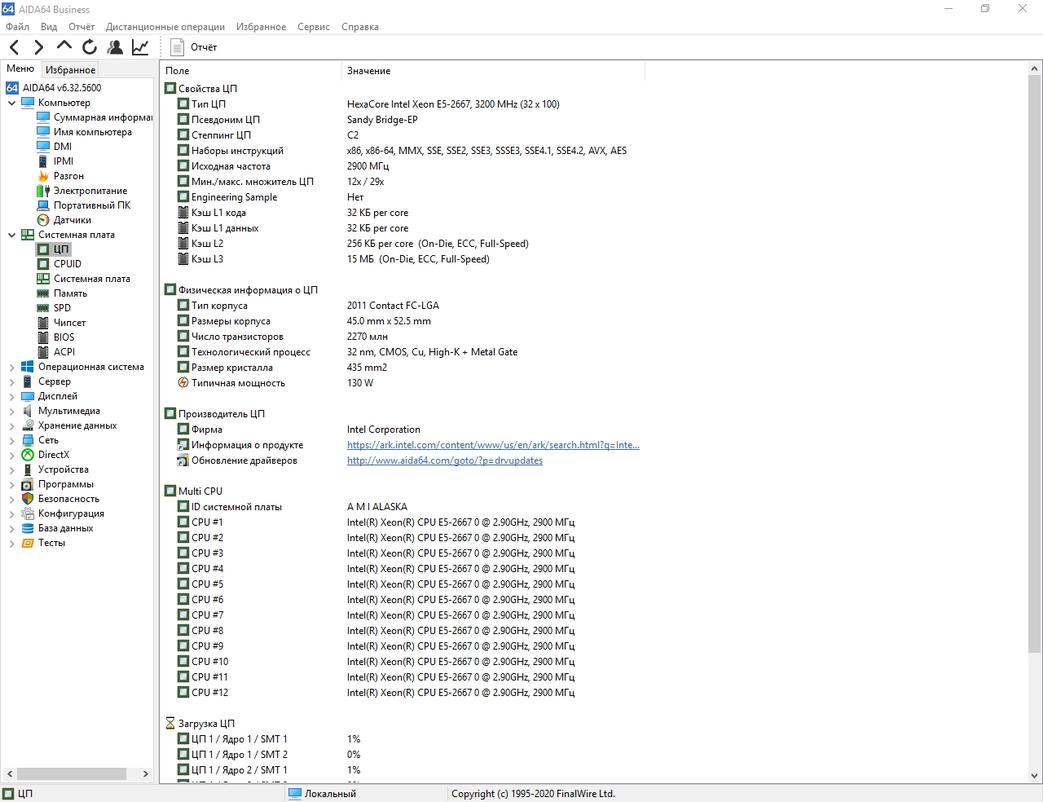Viewport: 1043px width, 802px height.
Task: Click the Отчёт report button in the toolbar
Action: 194,47
